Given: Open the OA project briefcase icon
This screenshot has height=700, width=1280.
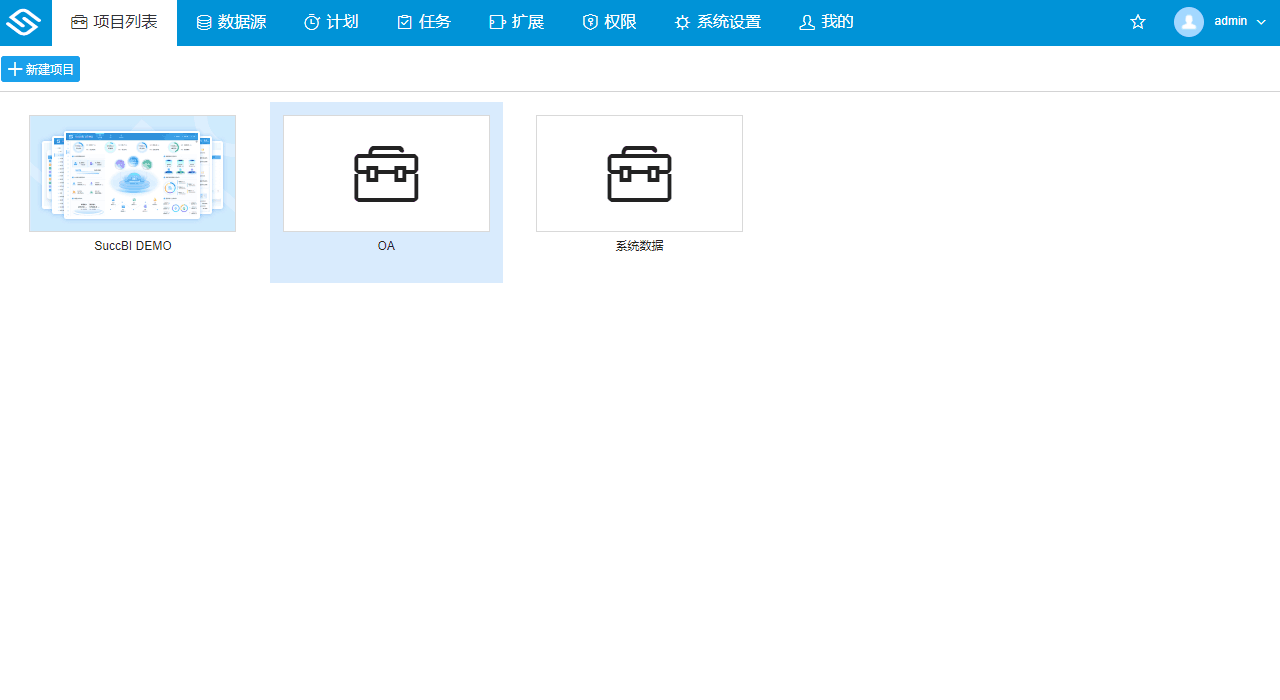Looking at the screenshot, I should point(386,172).
